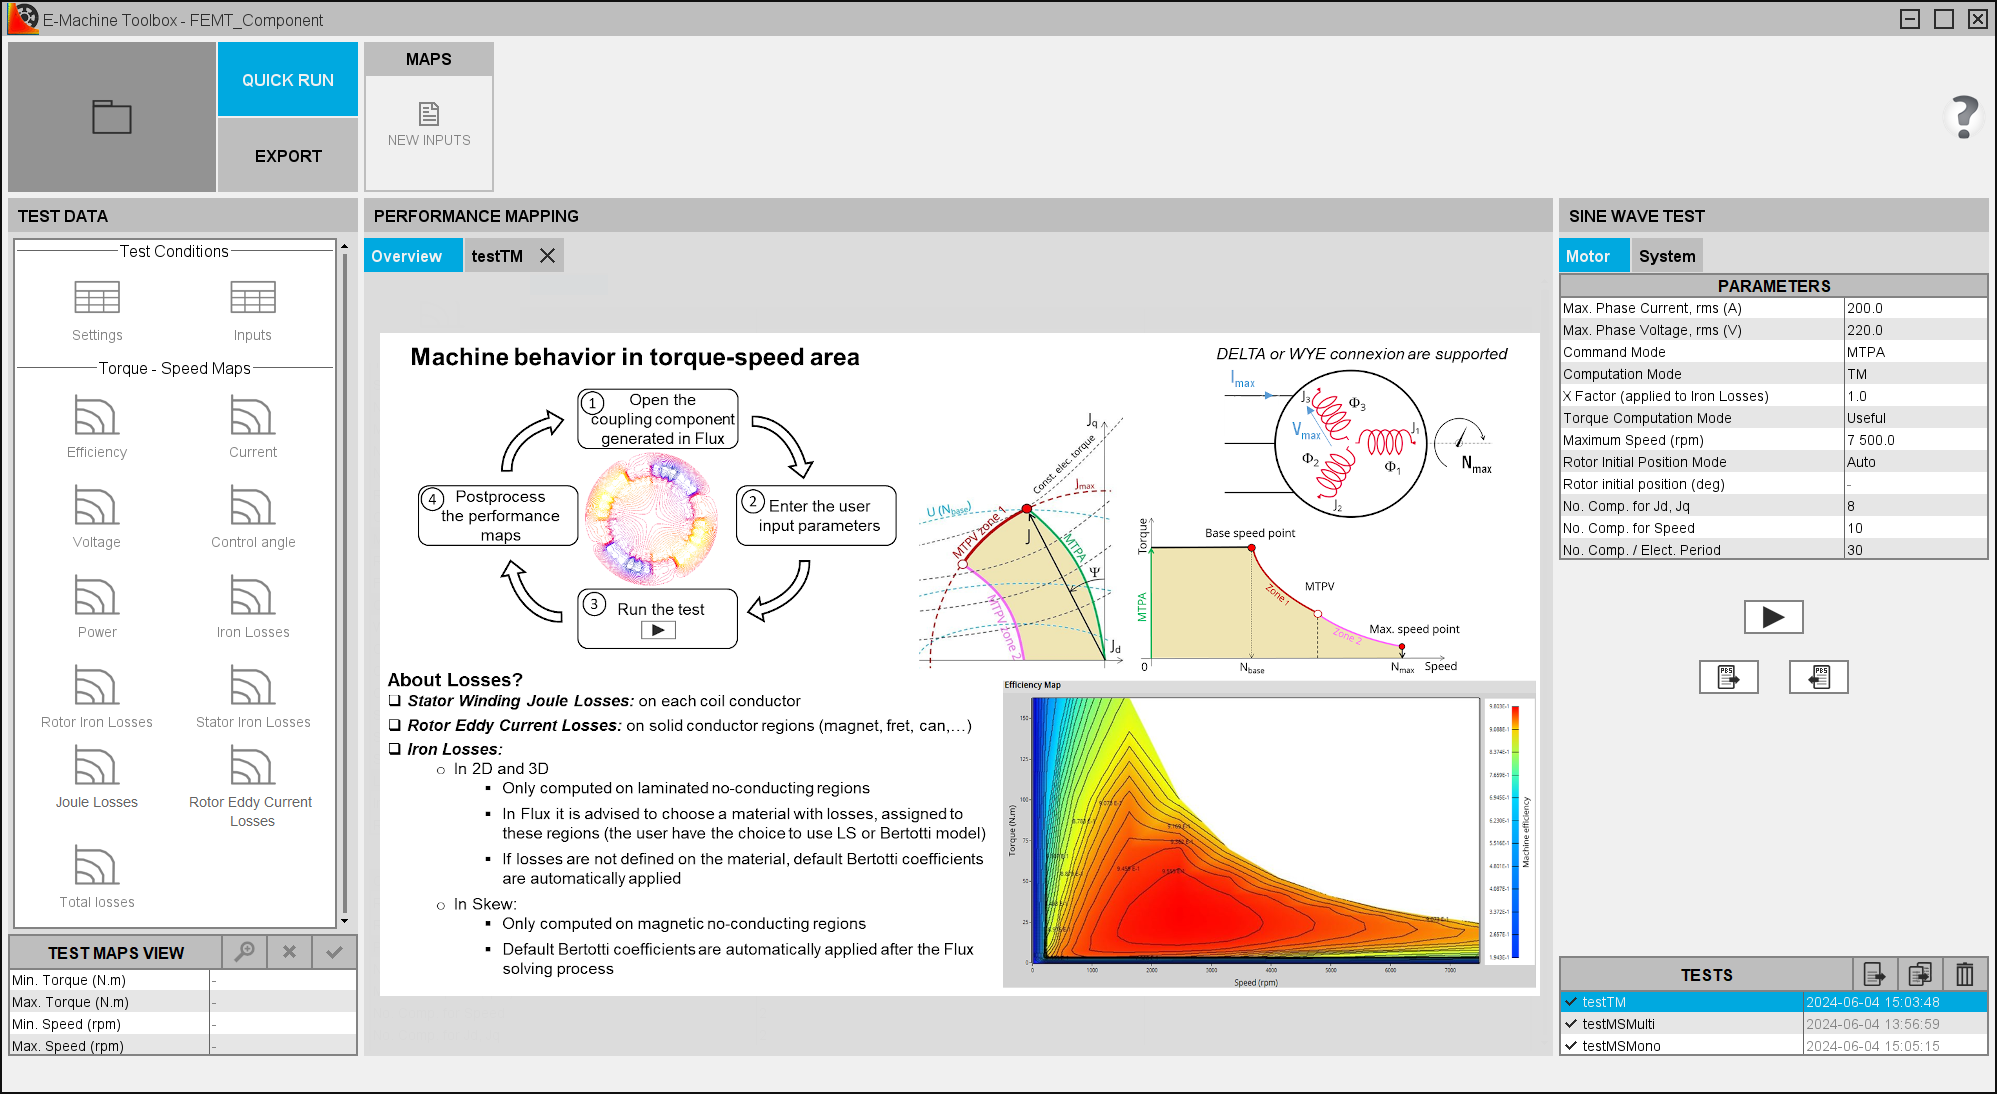
Task: Select the testMSMulti test row
Action: [x=1618, y=1024]
